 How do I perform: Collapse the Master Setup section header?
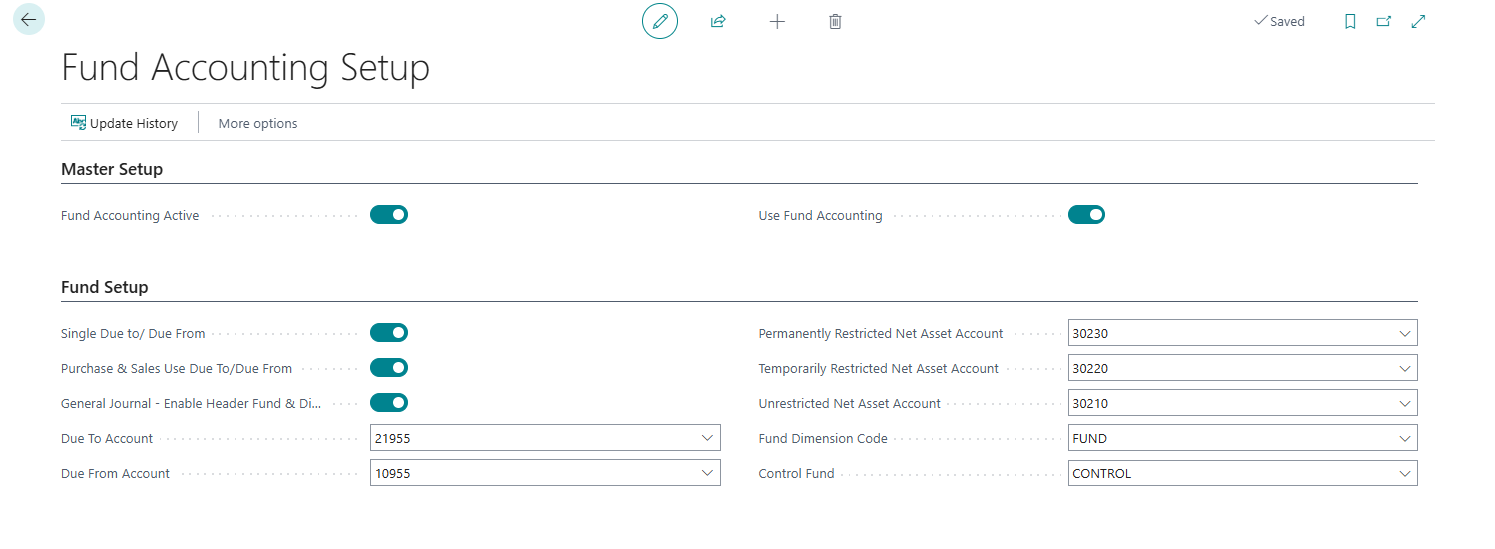(x=112, y=169)
